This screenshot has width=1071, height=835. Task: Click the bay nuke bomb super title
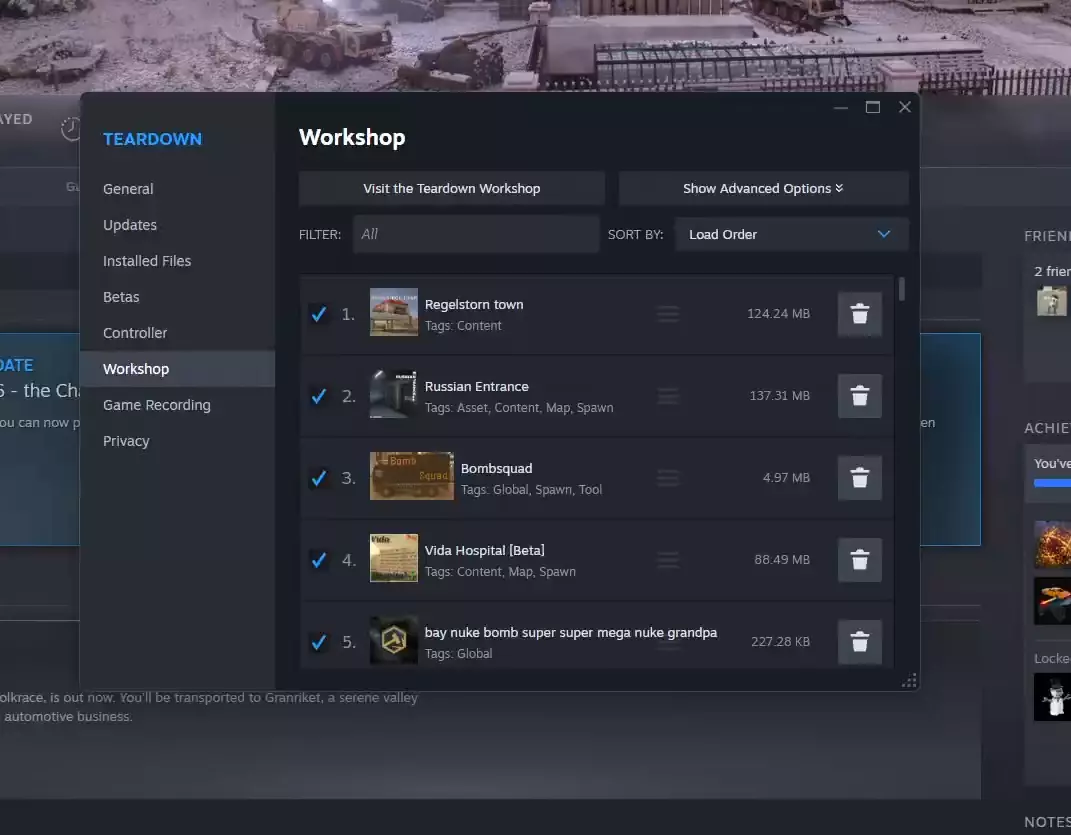point(571,632)
